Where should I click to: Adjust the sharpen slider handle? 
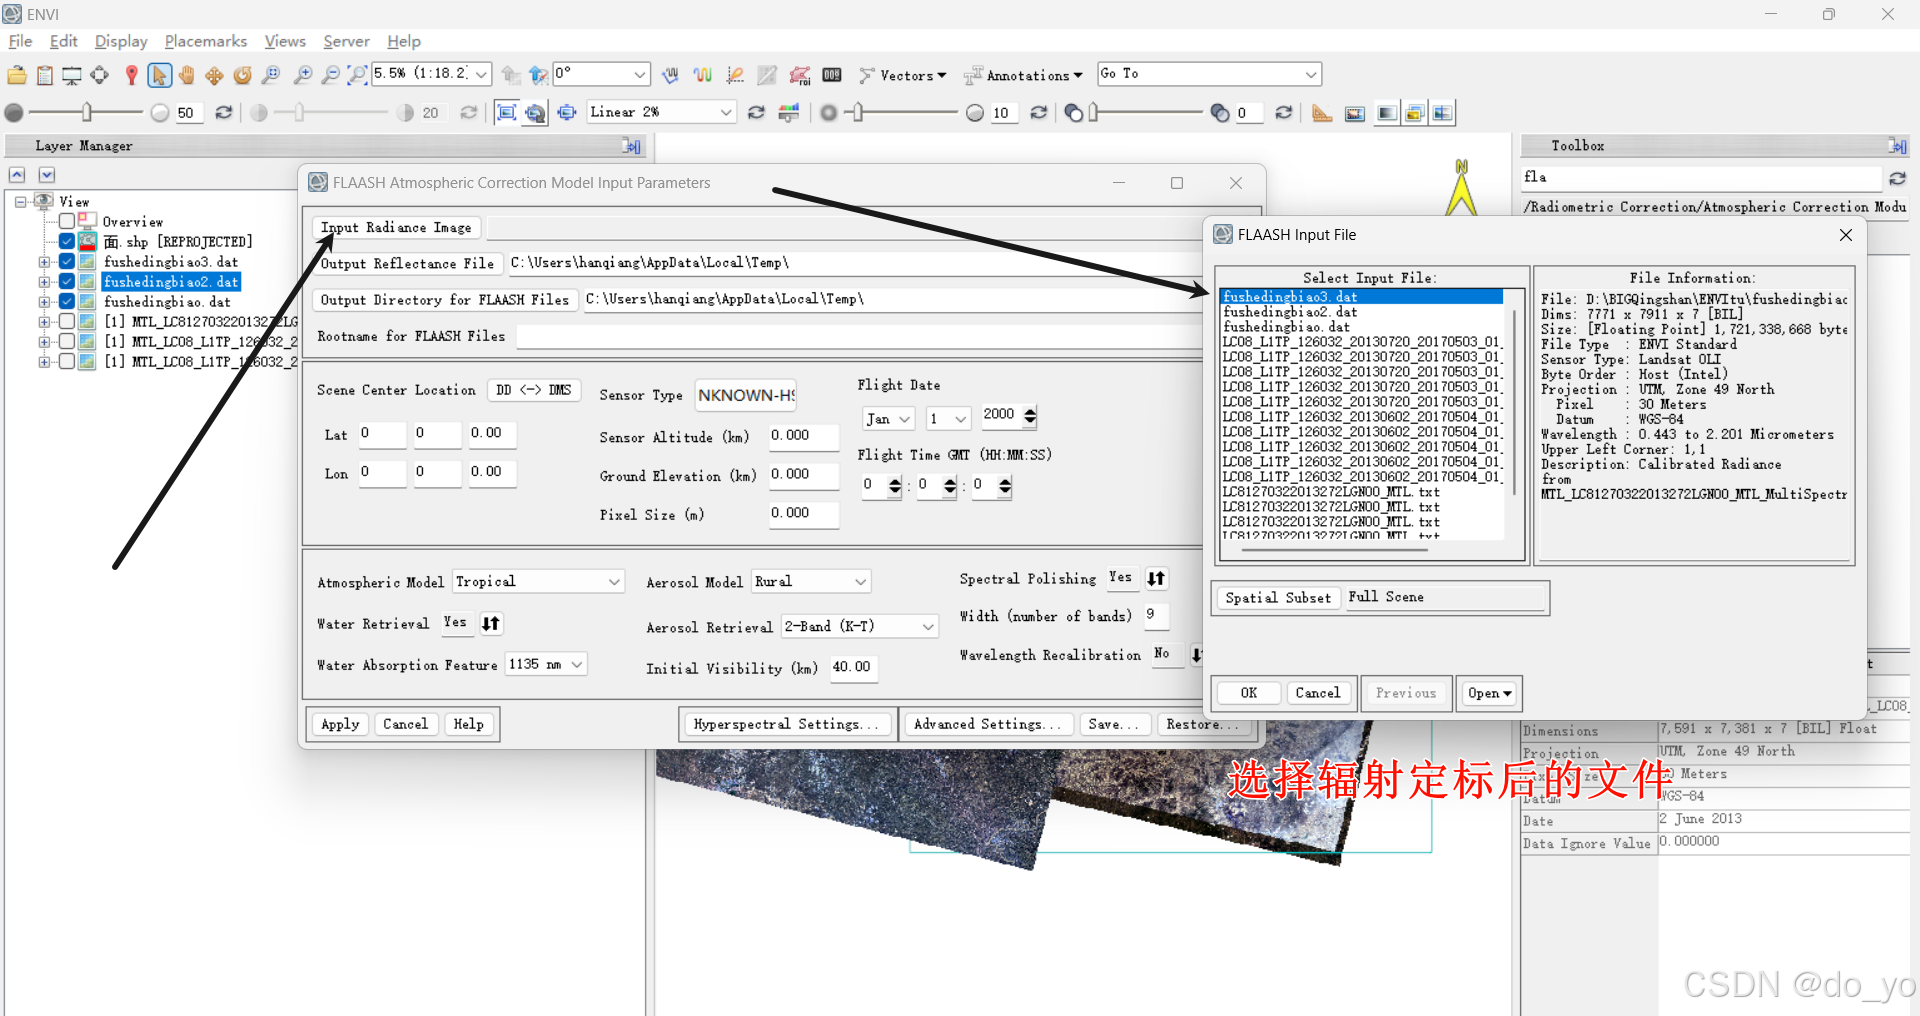coord(857,113)
